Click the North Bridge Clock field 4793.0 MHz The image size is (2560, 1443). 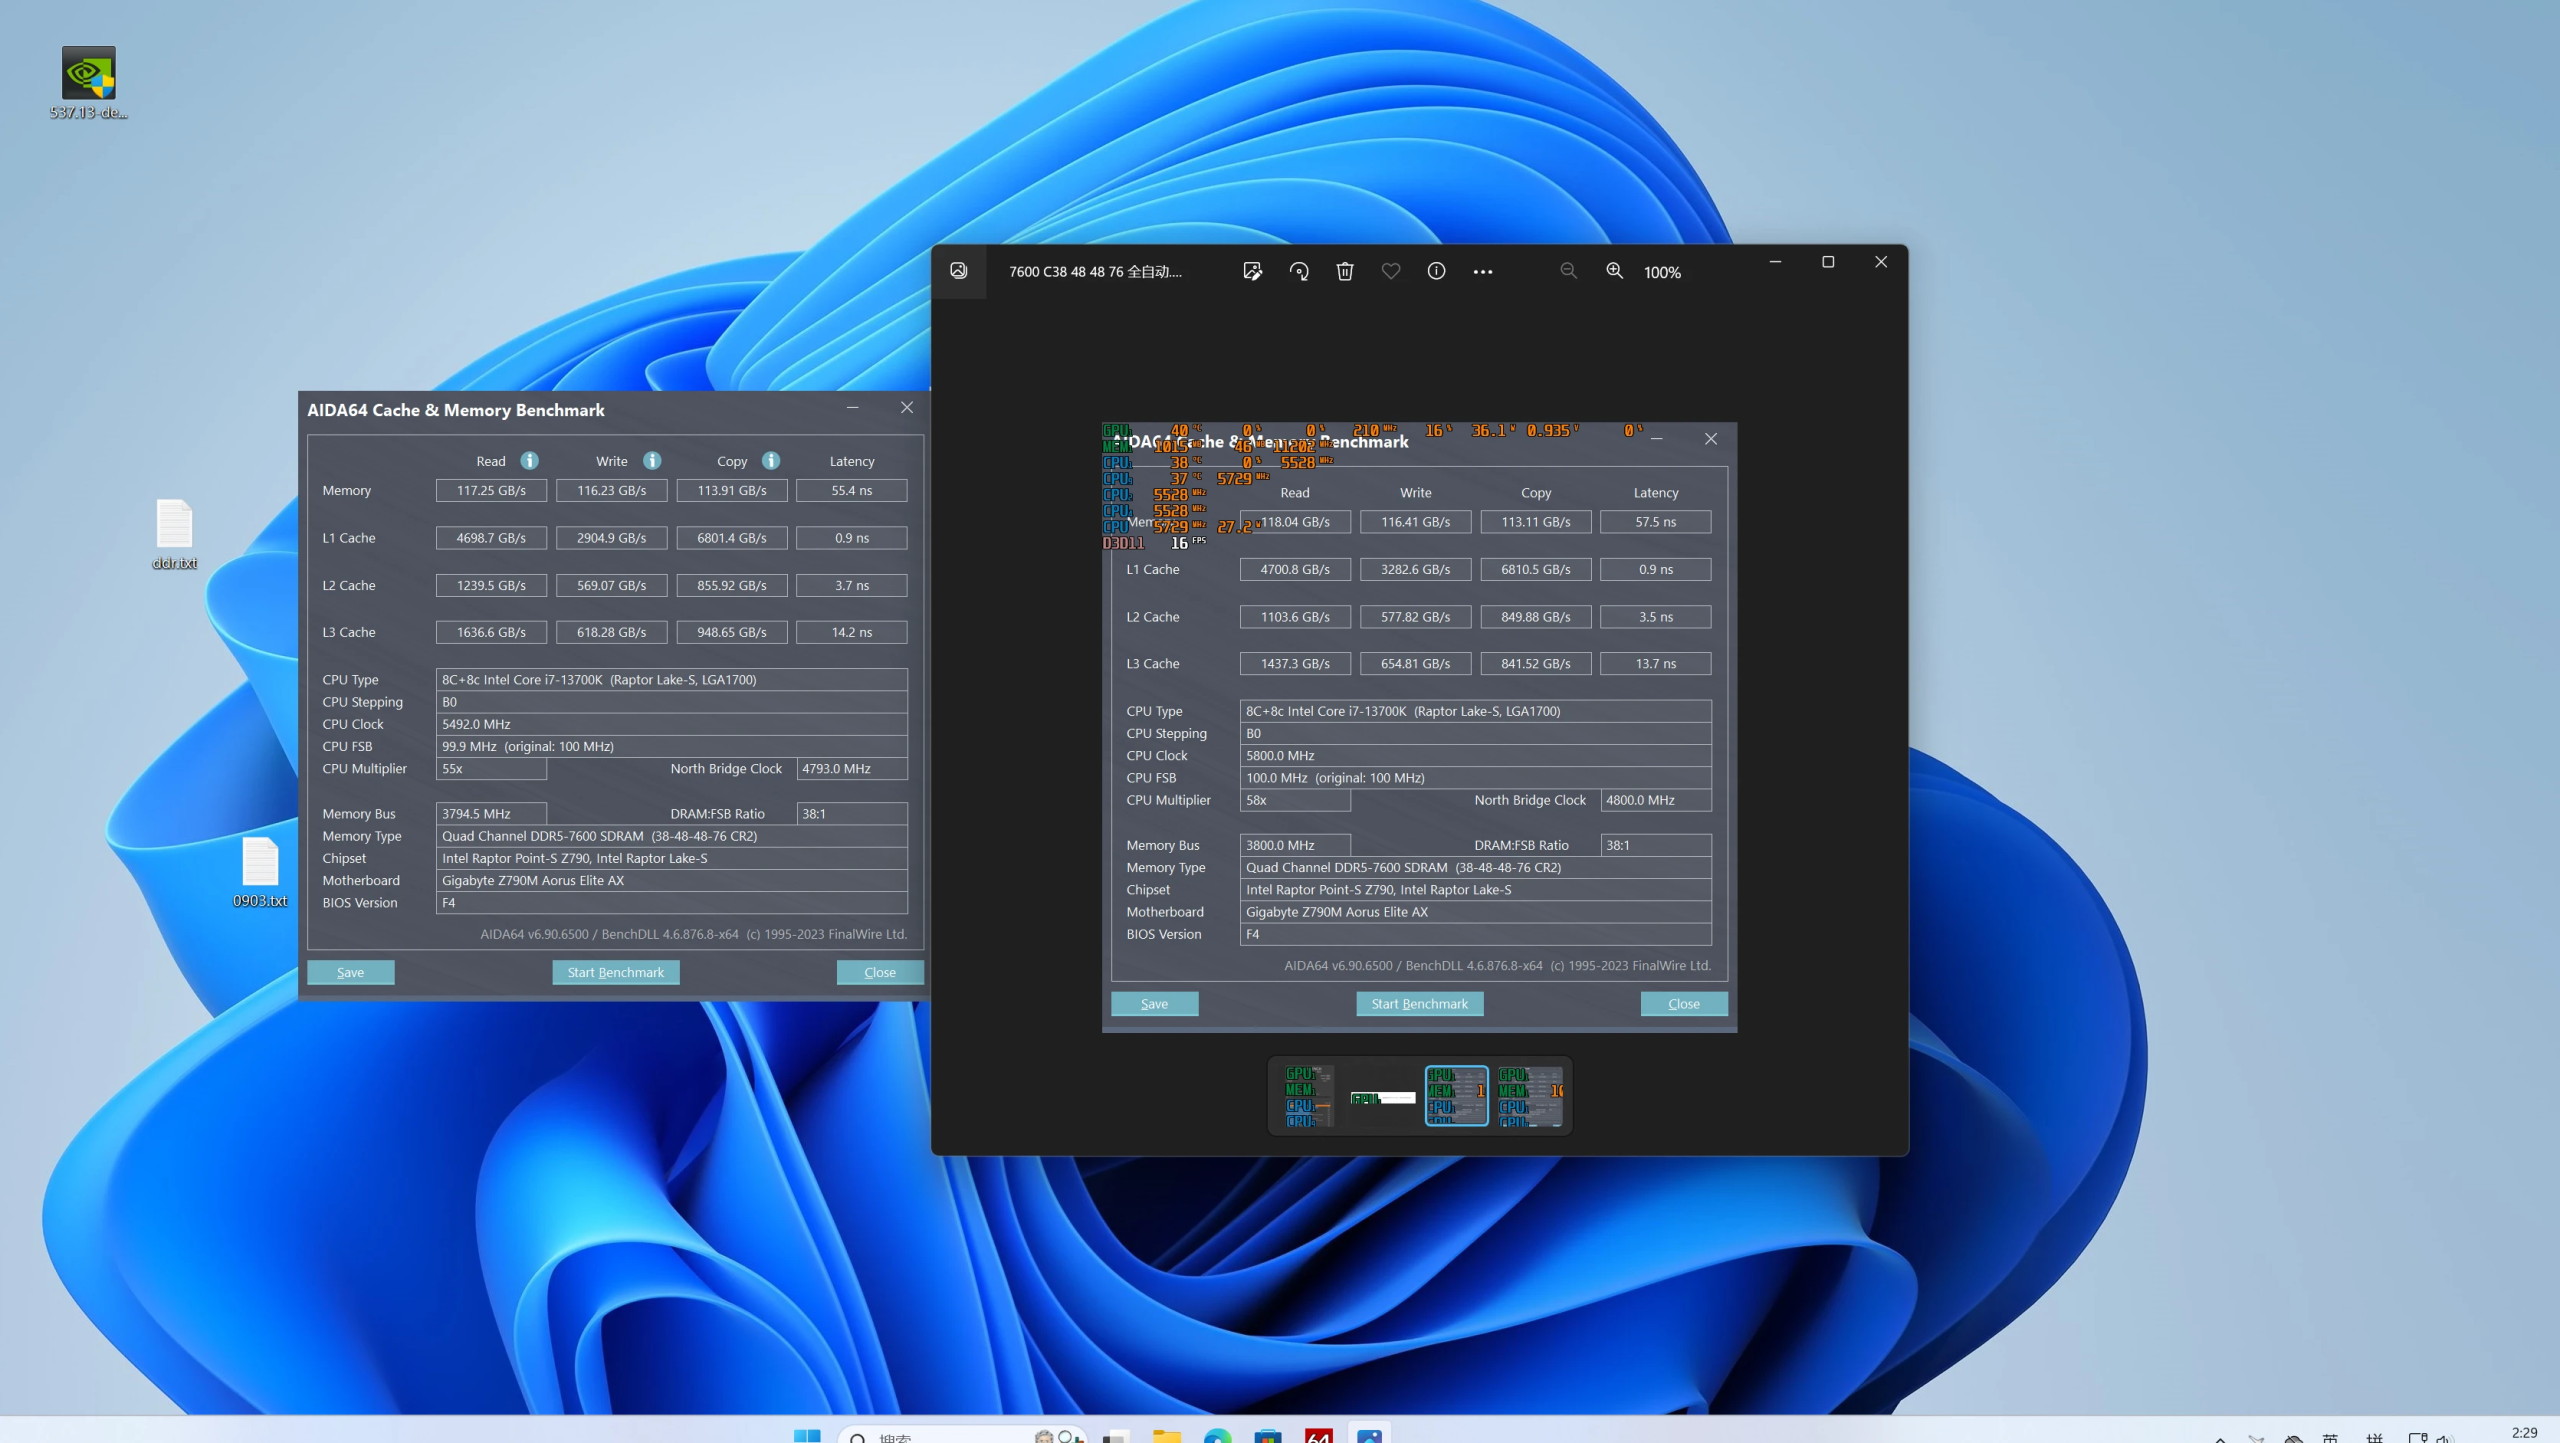click(852, 769)
